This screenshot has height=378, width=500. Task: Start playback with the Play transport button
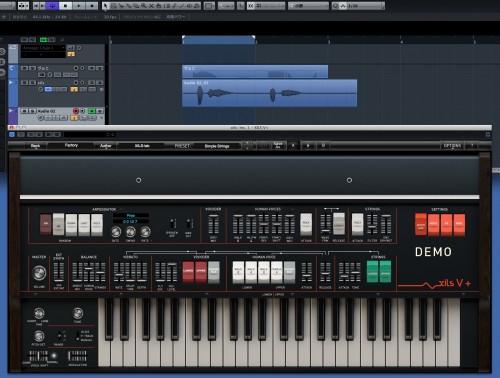tap(79, 6)
